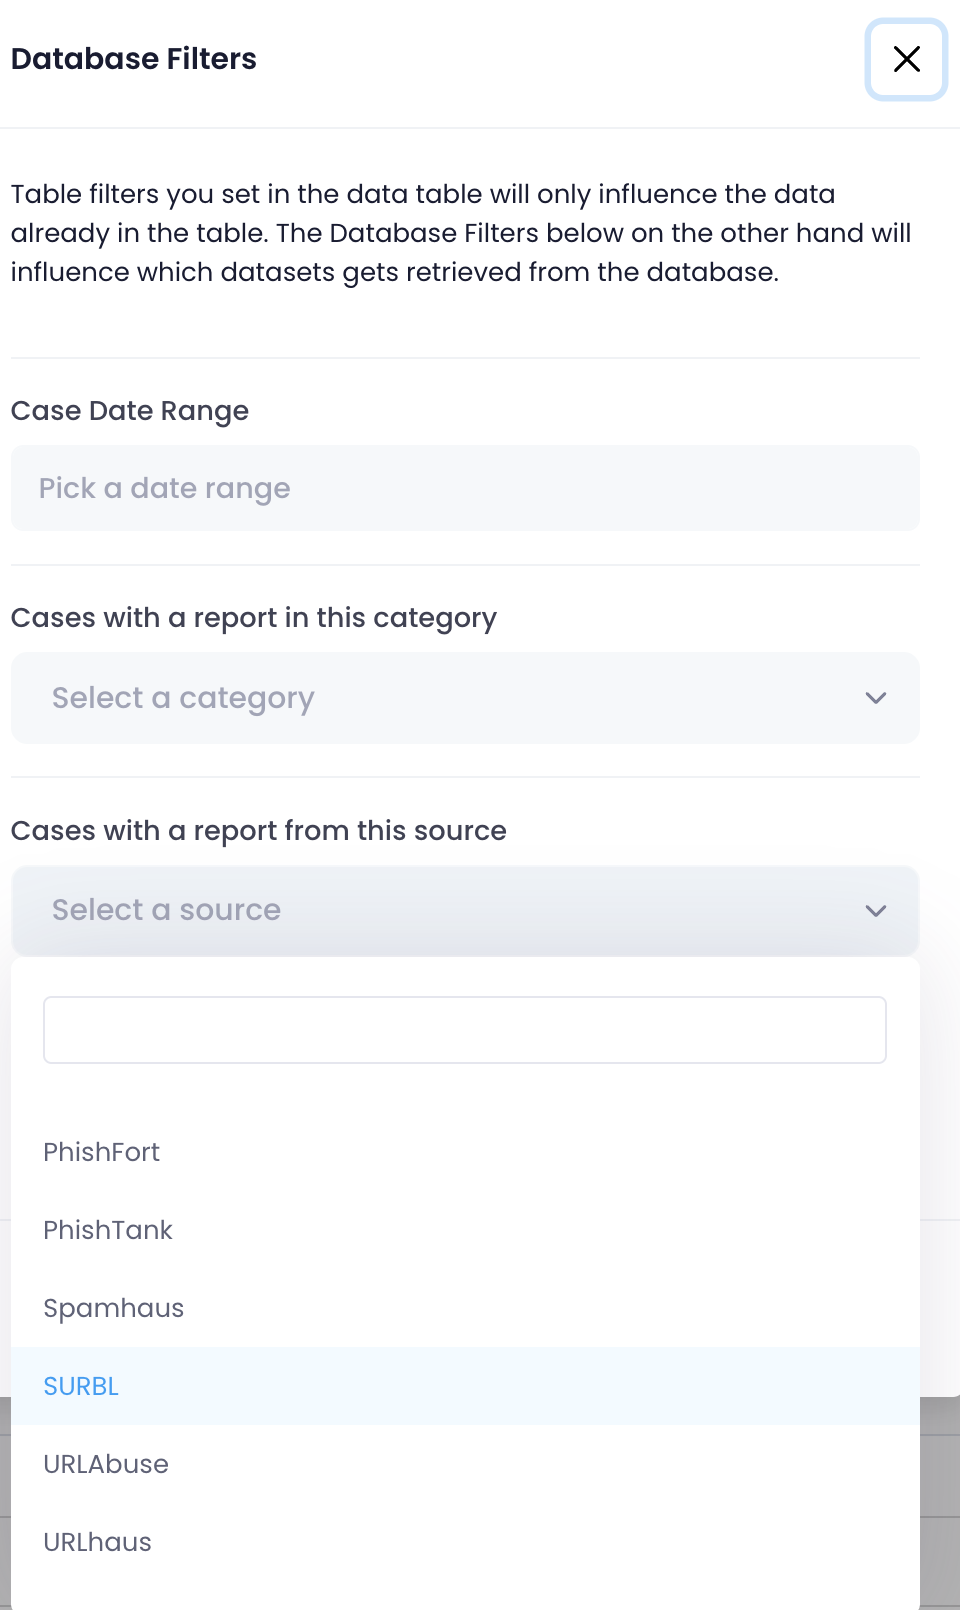
Task: Open the Pick a date range field
Action: pos(465,488)
